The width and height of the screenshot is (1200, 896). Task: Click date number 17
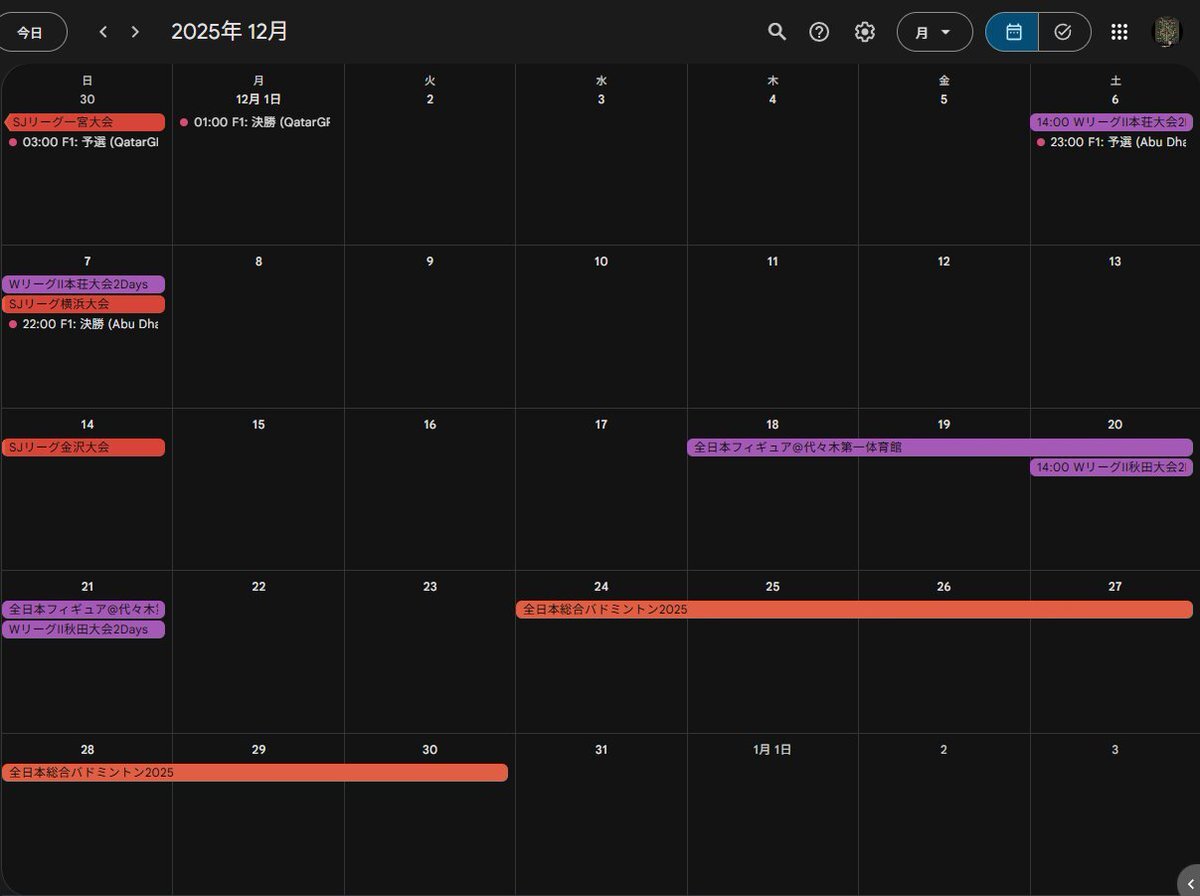601,425
